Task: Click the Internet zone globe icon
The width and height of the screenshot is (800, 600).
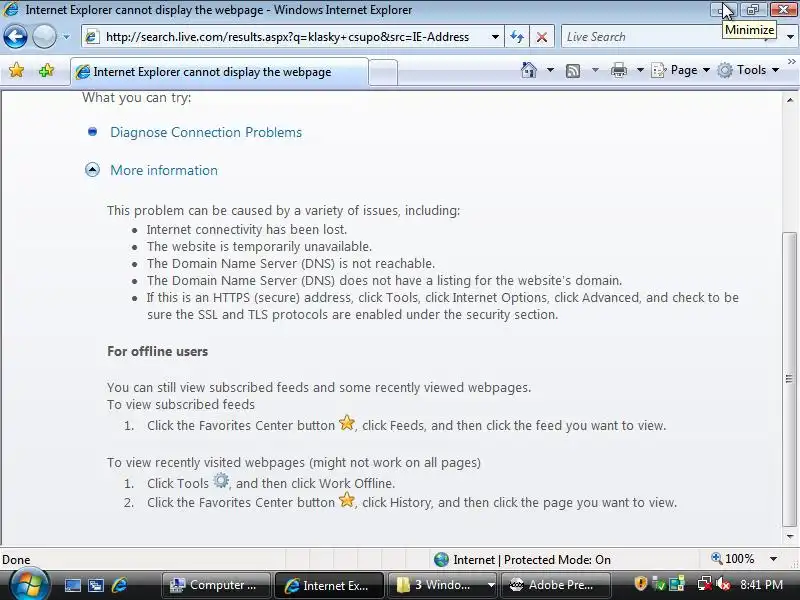Action: 441,560
